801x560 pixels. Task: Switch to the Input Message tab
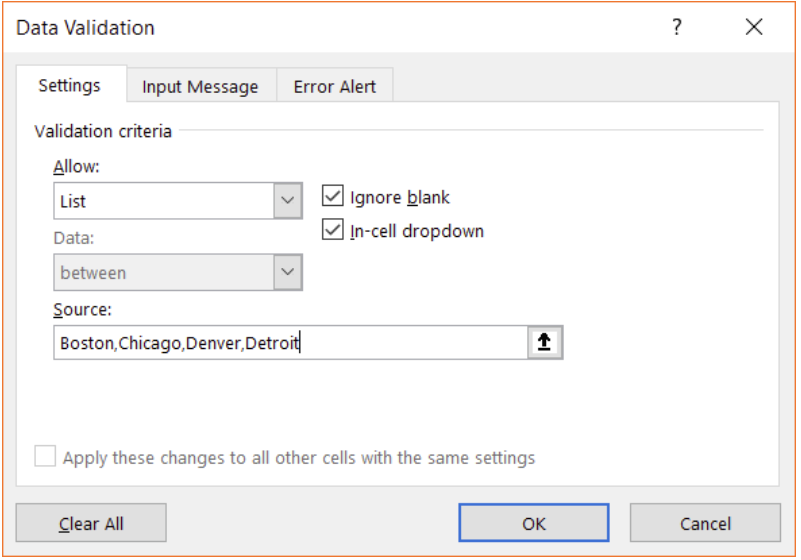[x=200, y=87]
